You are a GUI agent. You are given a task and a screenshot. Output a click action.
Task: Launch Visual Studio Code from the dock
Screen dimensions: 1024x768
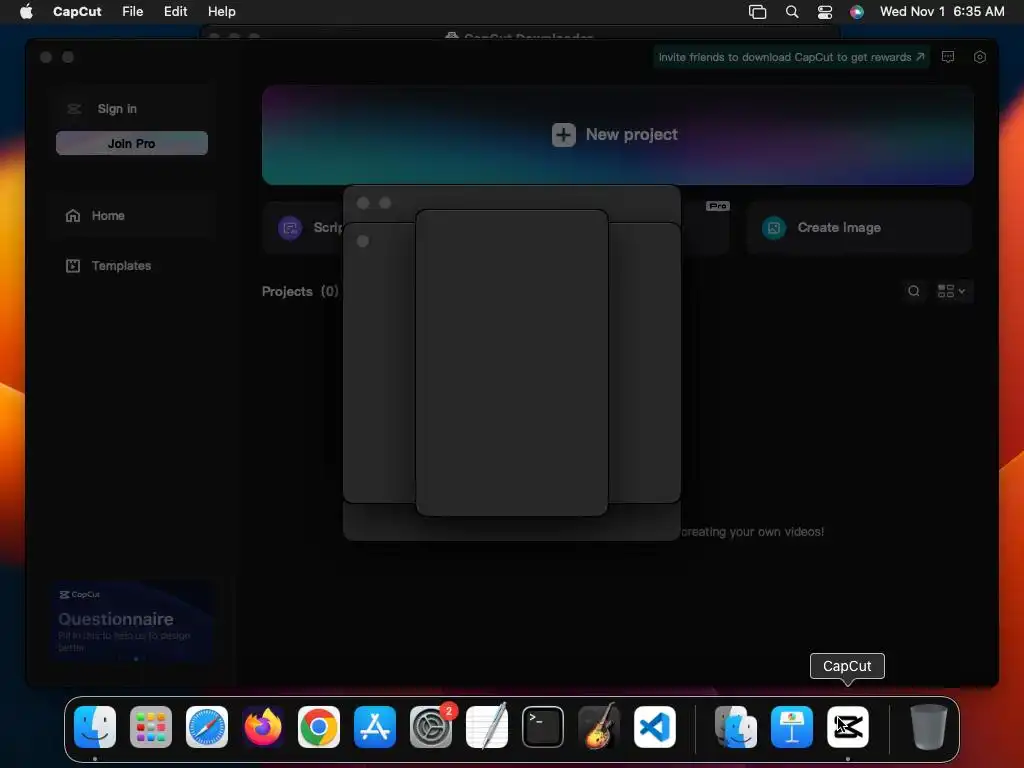pyautogui.click(x=654, y=727)
